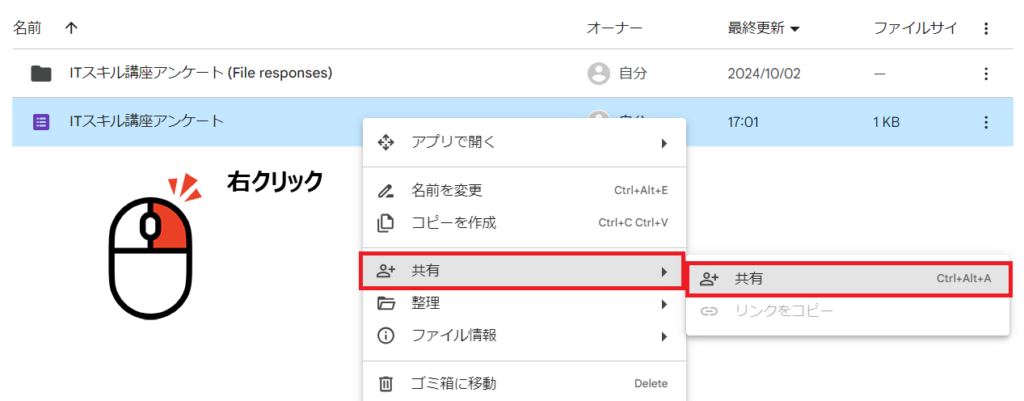Expand the 整理 submenu arrow
Viewport: 1024px width, 401px height.
[663, 304]
